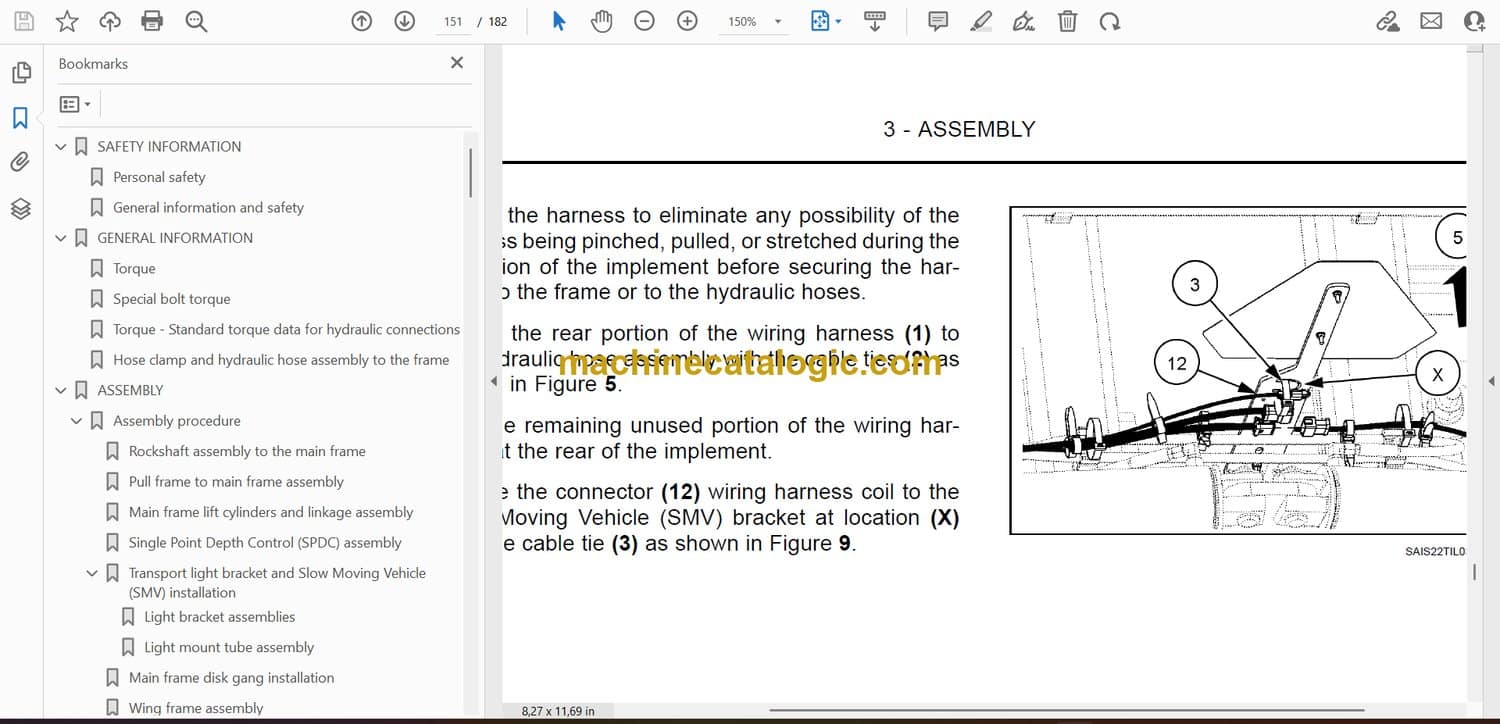Collapse the SAFETY INFORMATION bookmark group
Screen dimensions: 1500x724
click(61, 147)
